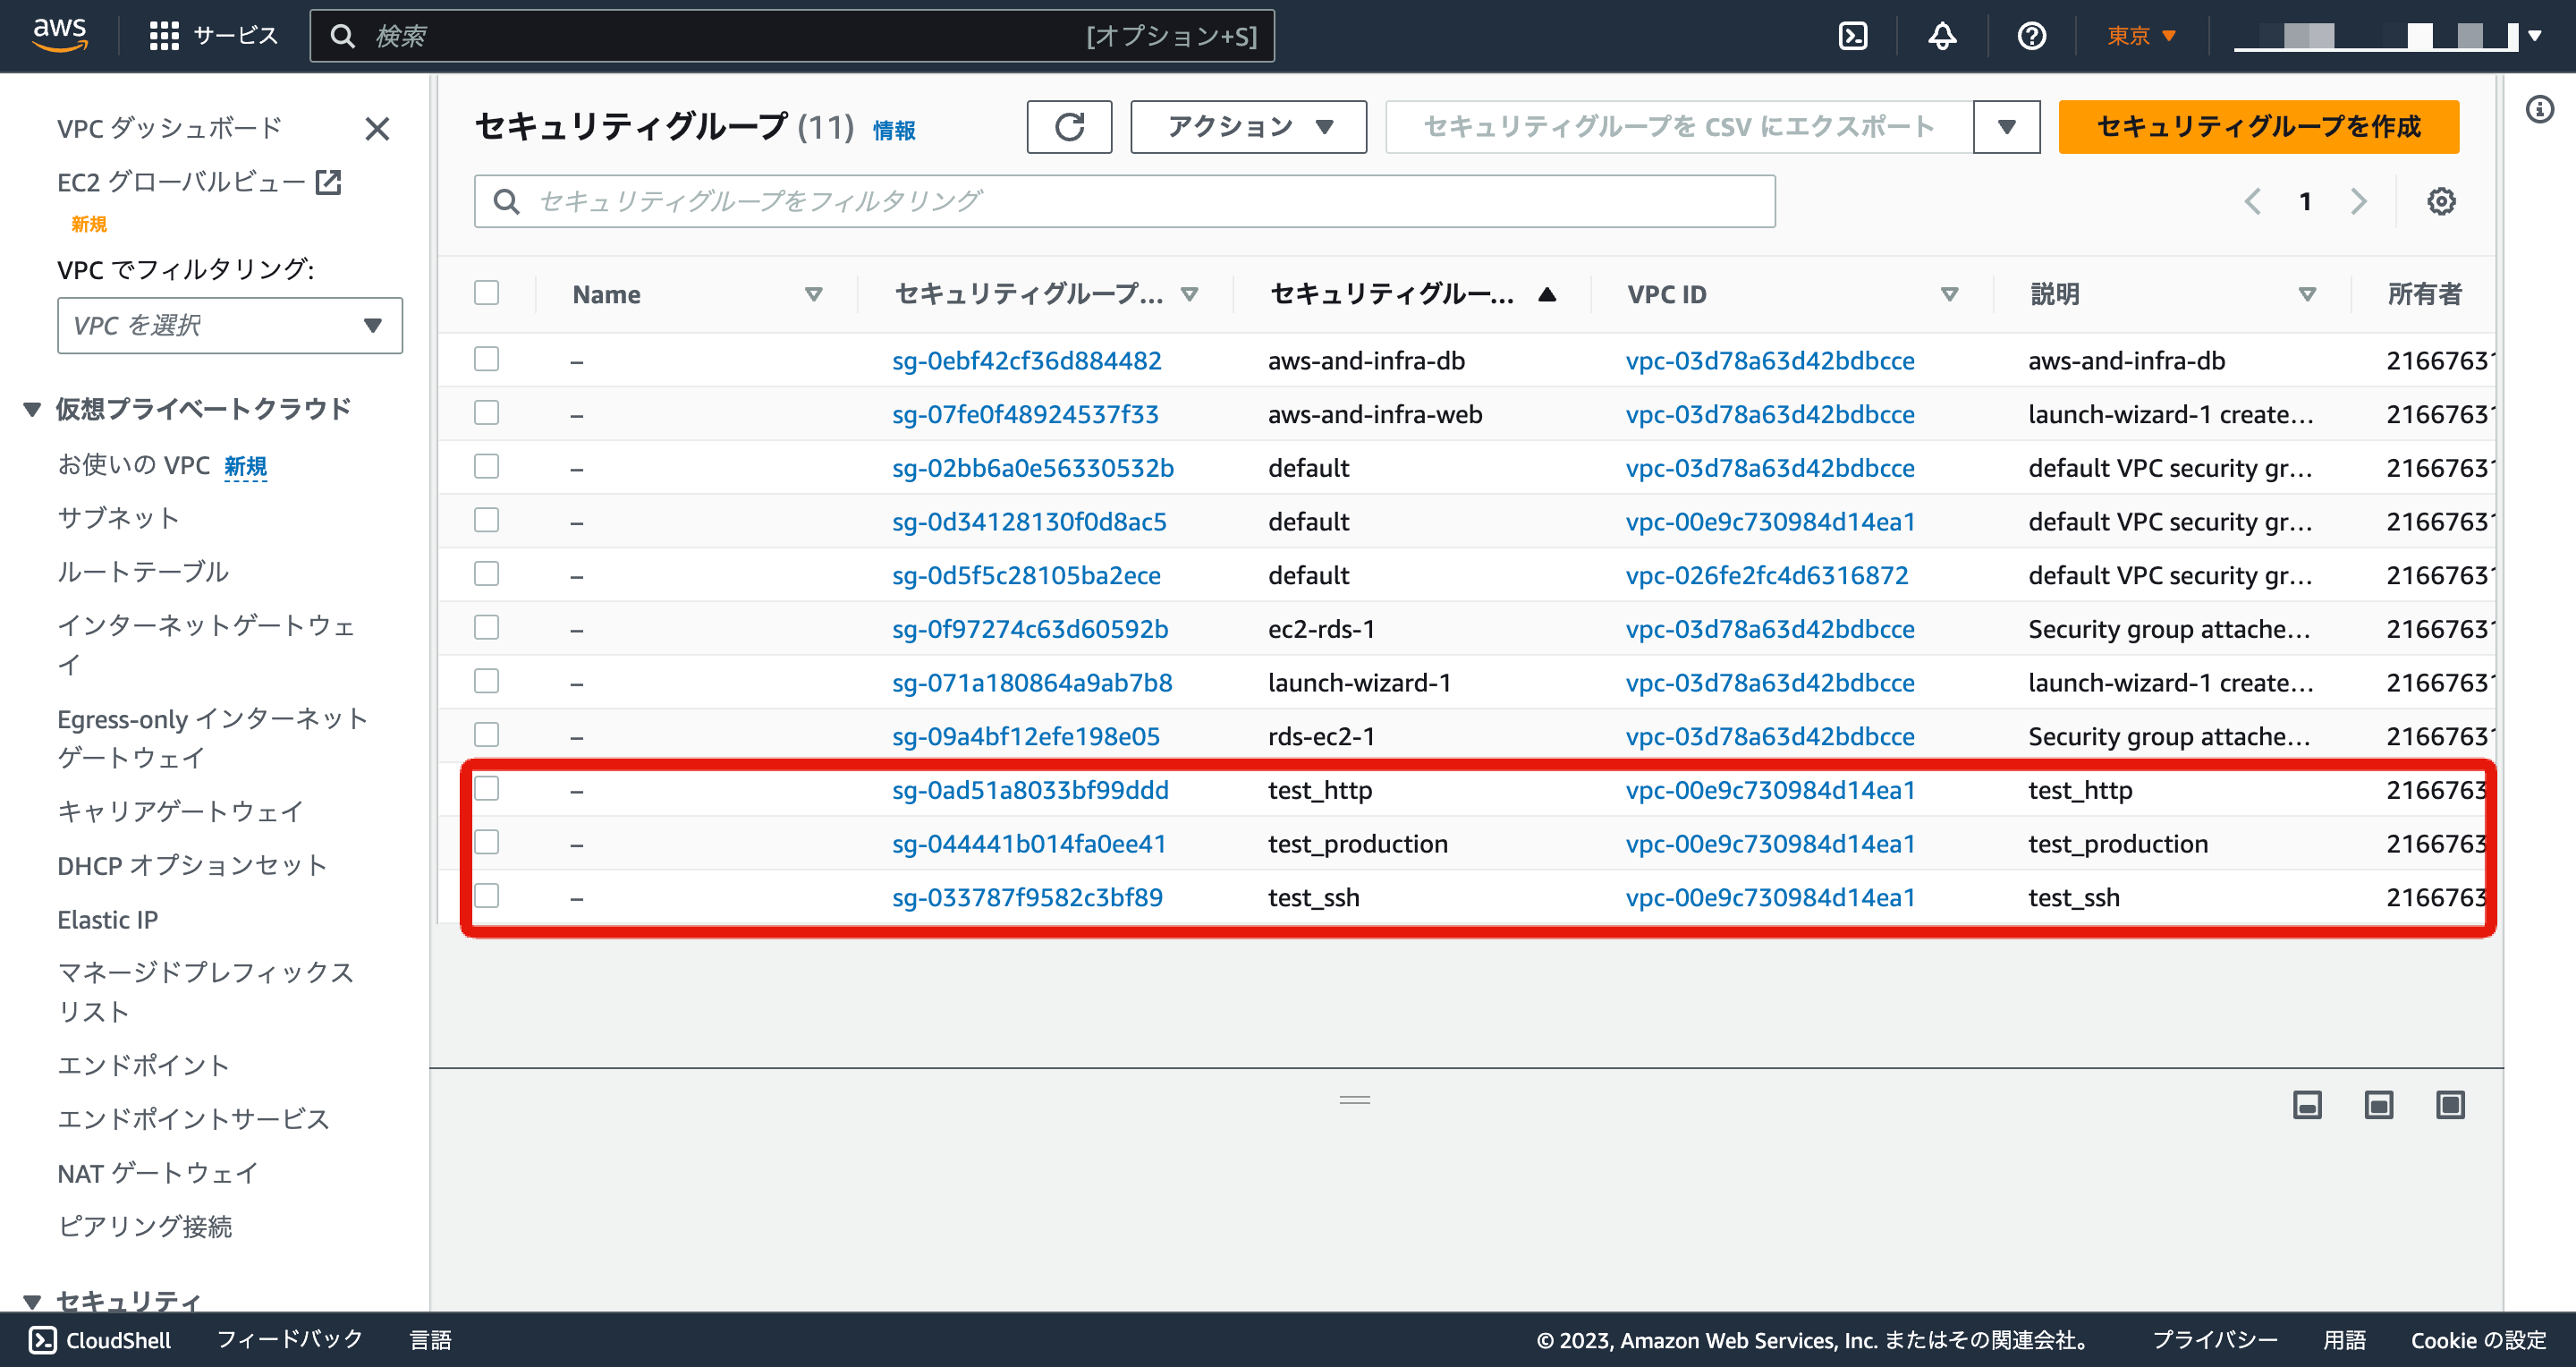Go to Elastic IP in sidebar
This screenshot has width=2576, height=1367.
[x=108, y=919]
